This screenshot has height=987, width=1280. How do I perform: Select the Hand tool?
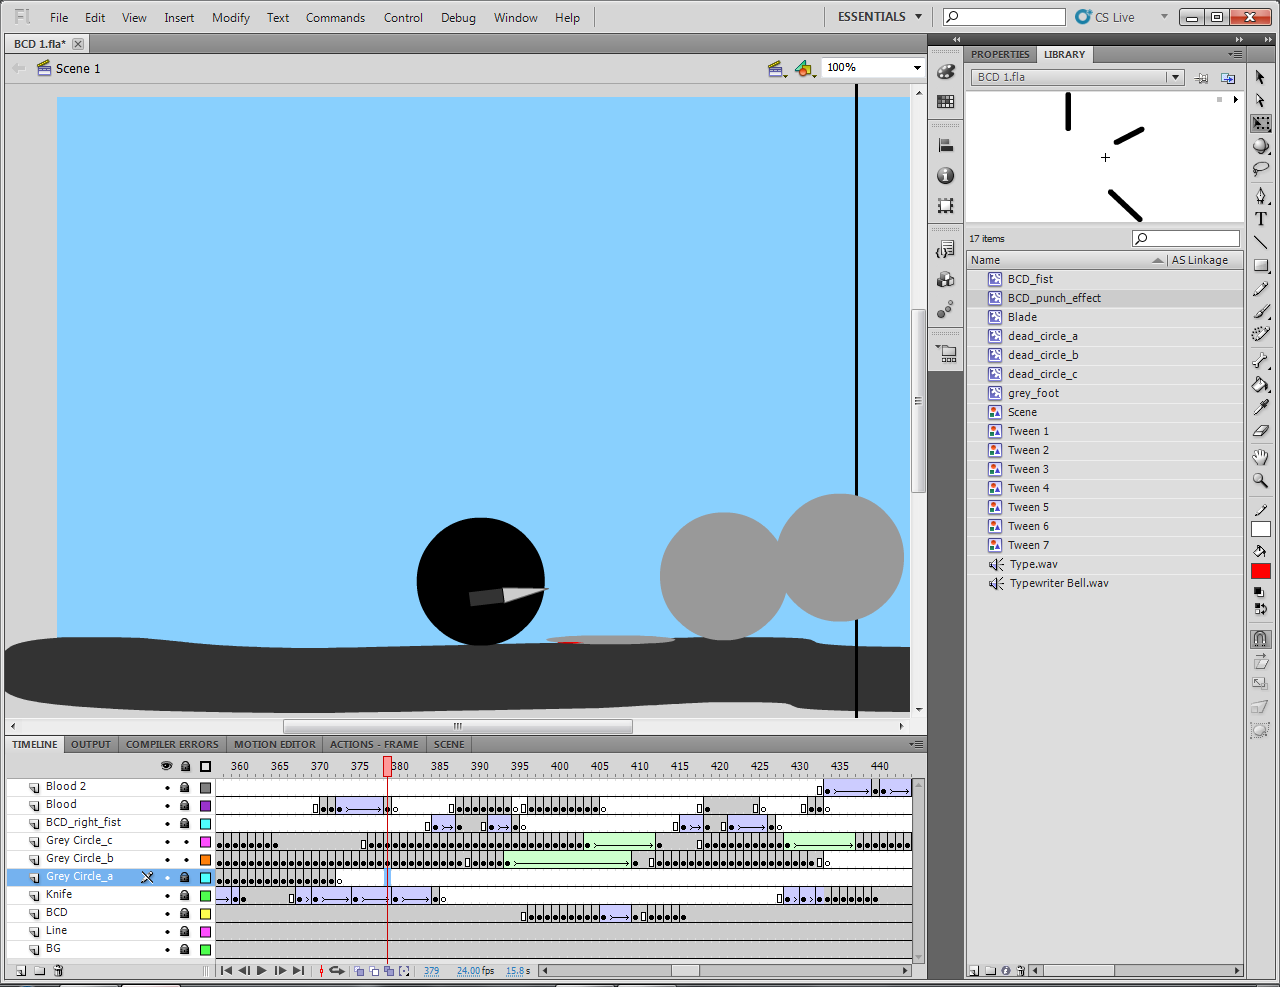[1260, 457]
